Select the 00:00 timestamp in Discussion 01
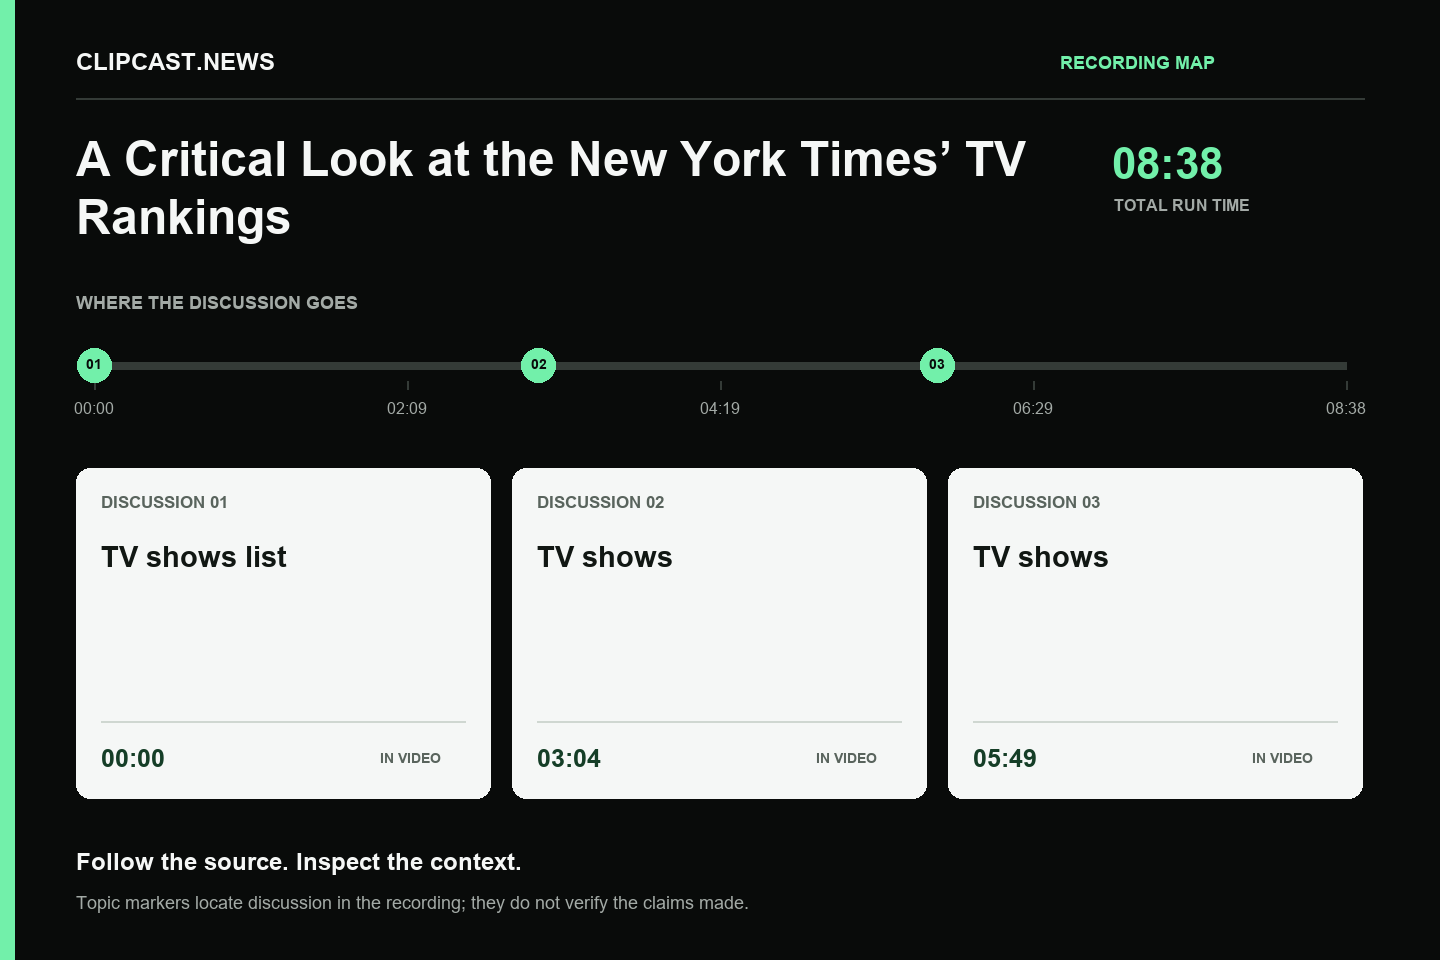This screenshot has height=960, width=1440. 133,758
